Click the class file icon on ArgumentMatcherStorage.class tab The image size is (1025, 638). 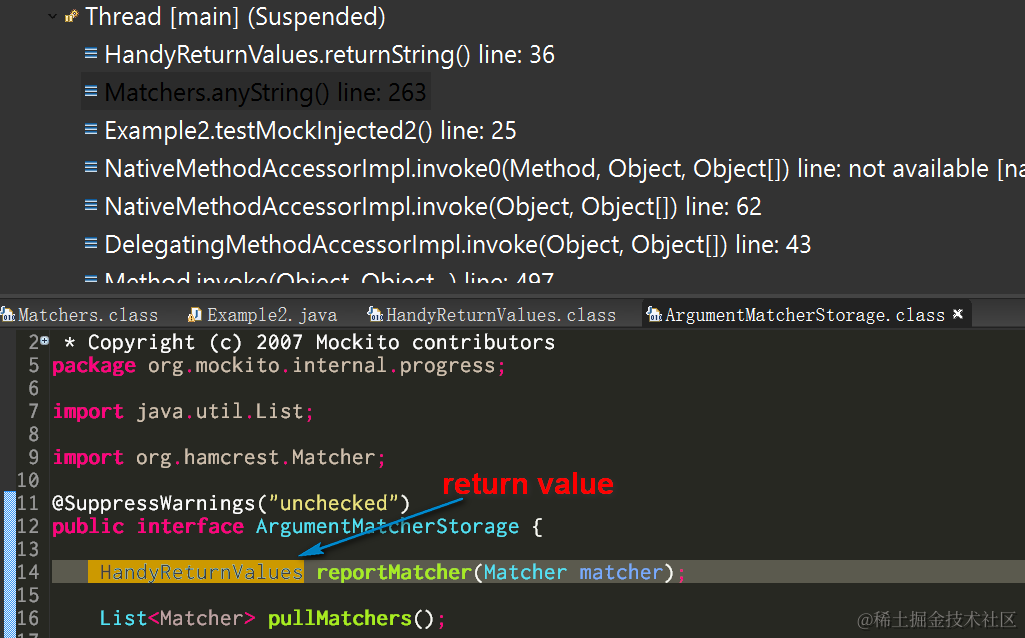(657, 314)
